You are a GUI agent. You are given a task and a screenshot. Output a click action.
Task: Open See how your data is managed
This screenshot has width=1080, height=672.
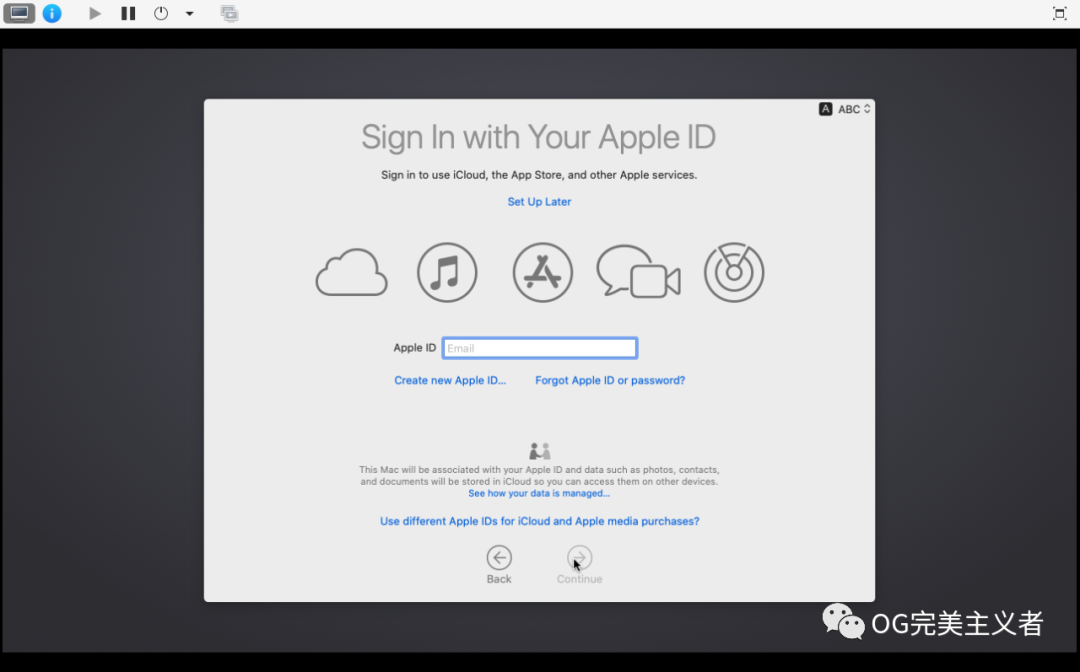point(539,494)
